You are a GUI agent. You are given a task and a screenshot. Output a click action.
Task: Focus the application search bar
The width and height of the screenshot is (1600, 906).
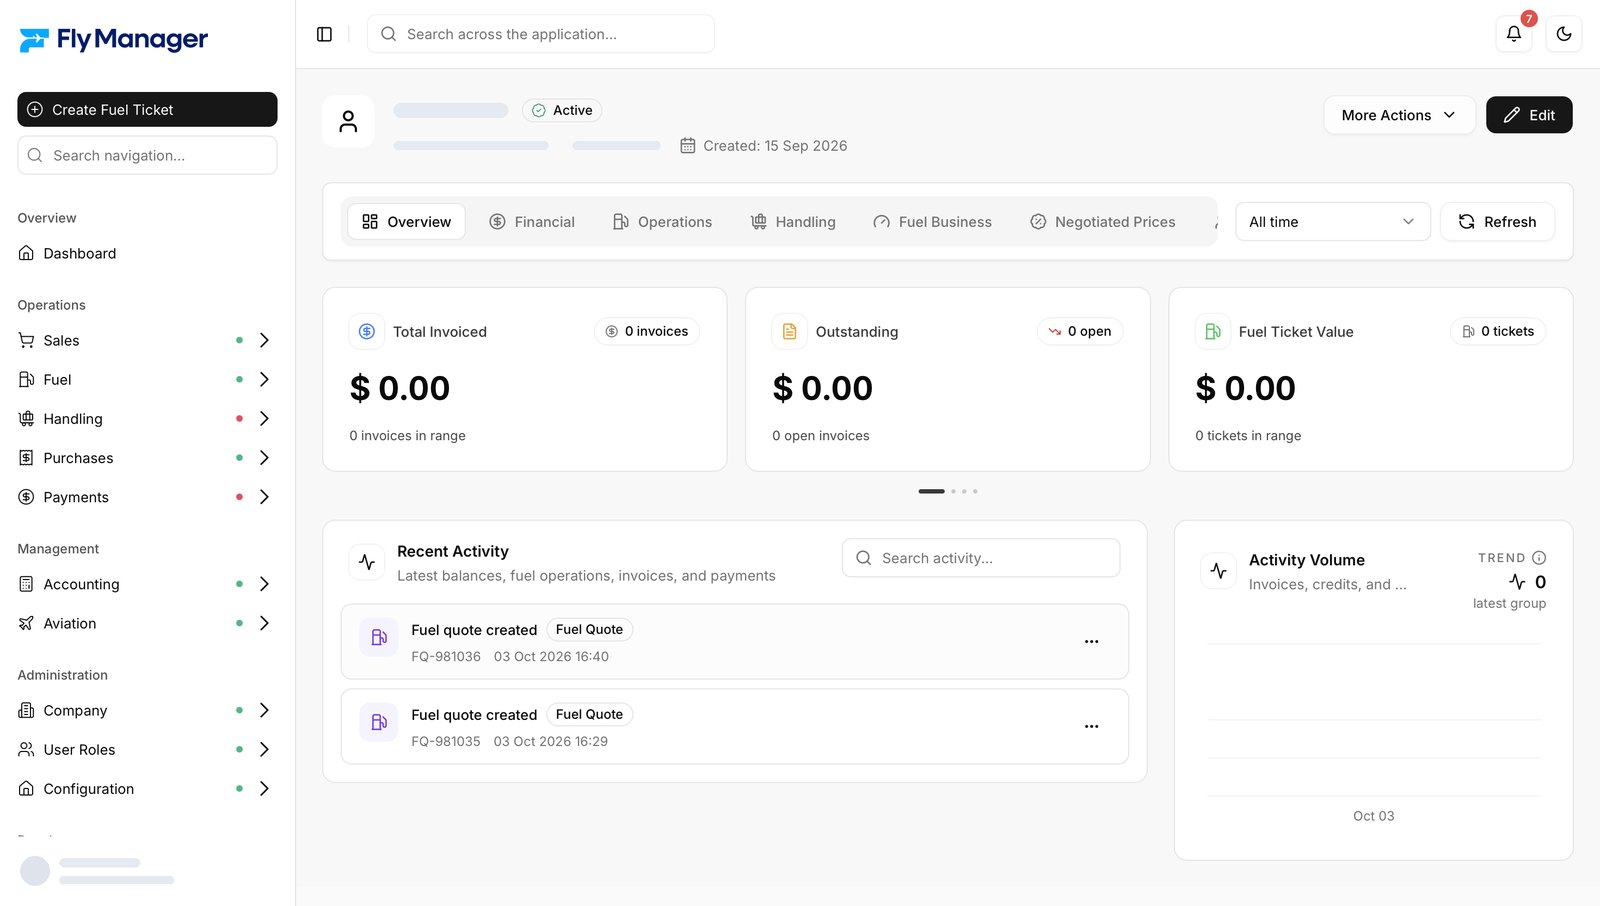click(541, 34)
